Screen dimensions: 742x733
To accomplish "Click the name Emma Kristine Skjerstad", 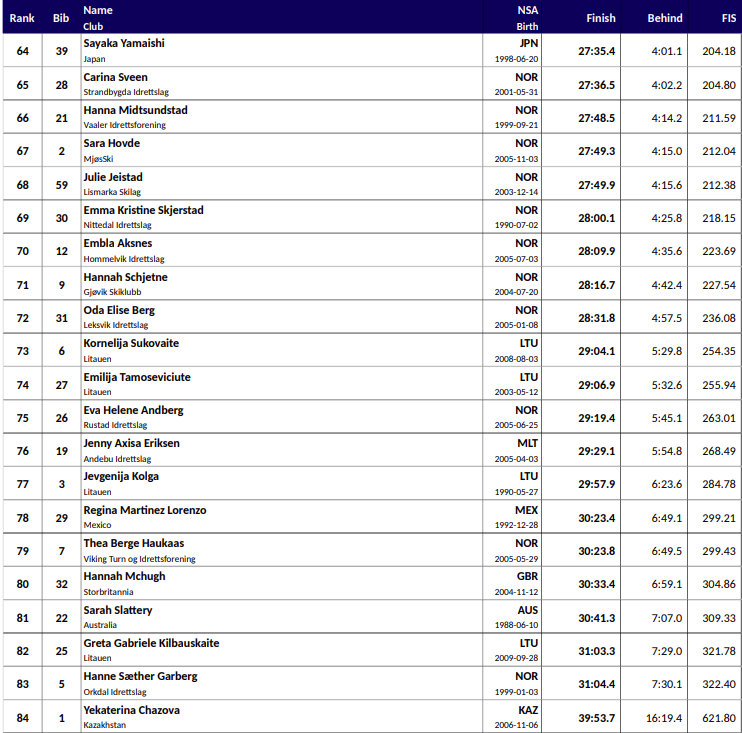I will tap(143, 210).
